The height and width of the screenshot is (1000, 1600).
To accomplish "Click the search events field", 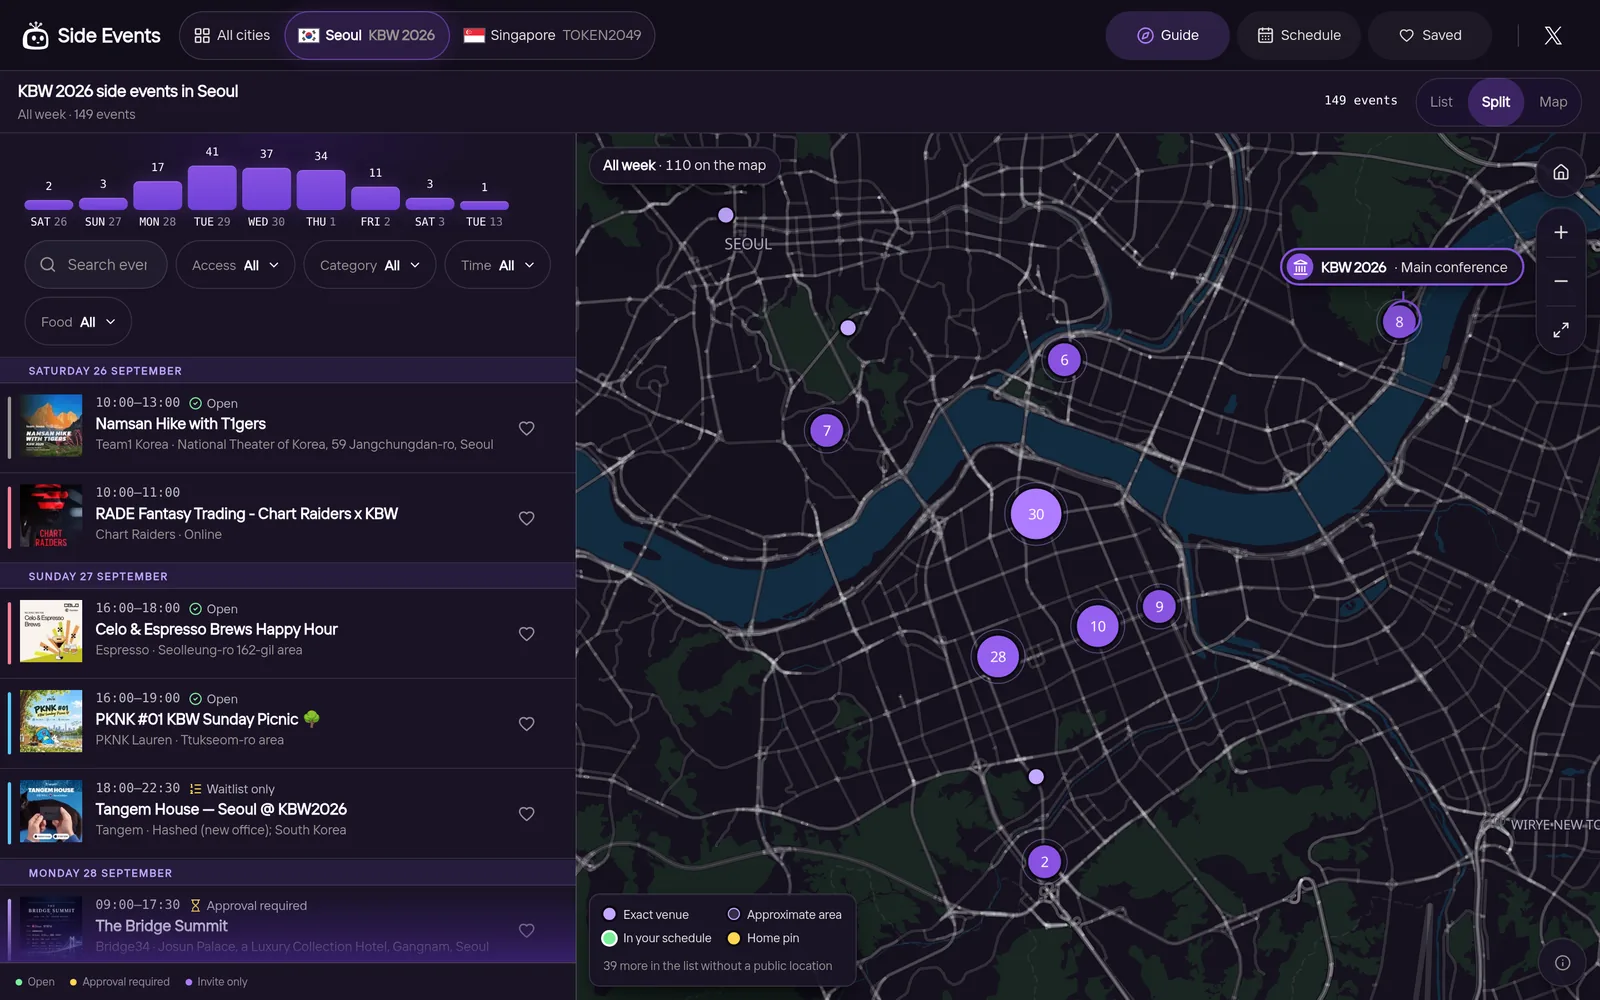I will tap(96, 265).
